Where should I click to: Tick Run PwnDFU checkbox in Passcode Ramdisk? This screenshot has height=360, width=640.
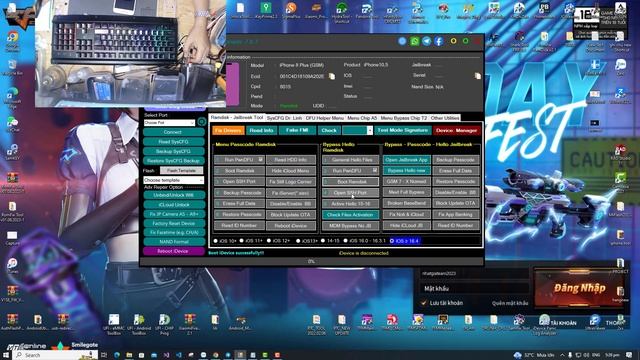[x=261, y=160]
